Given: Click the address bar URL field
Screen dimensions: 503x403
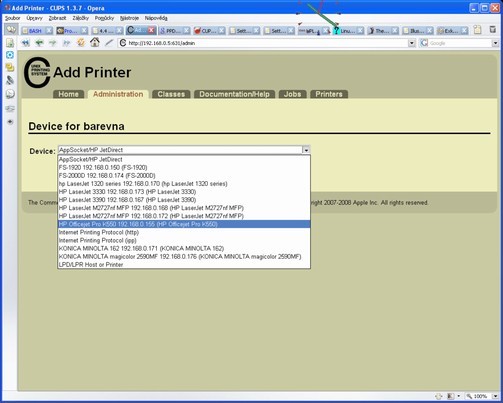Looking at the screenshot, I should click(267, 43).
